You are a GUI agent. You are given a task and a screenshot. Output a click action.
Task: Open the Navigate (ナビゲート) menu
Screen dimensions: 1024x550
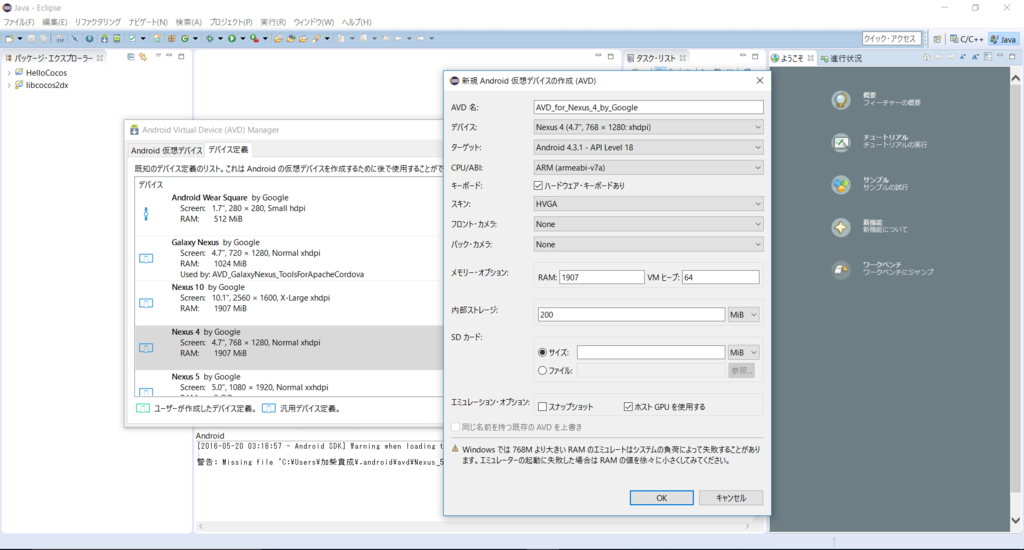pos(148,22)
